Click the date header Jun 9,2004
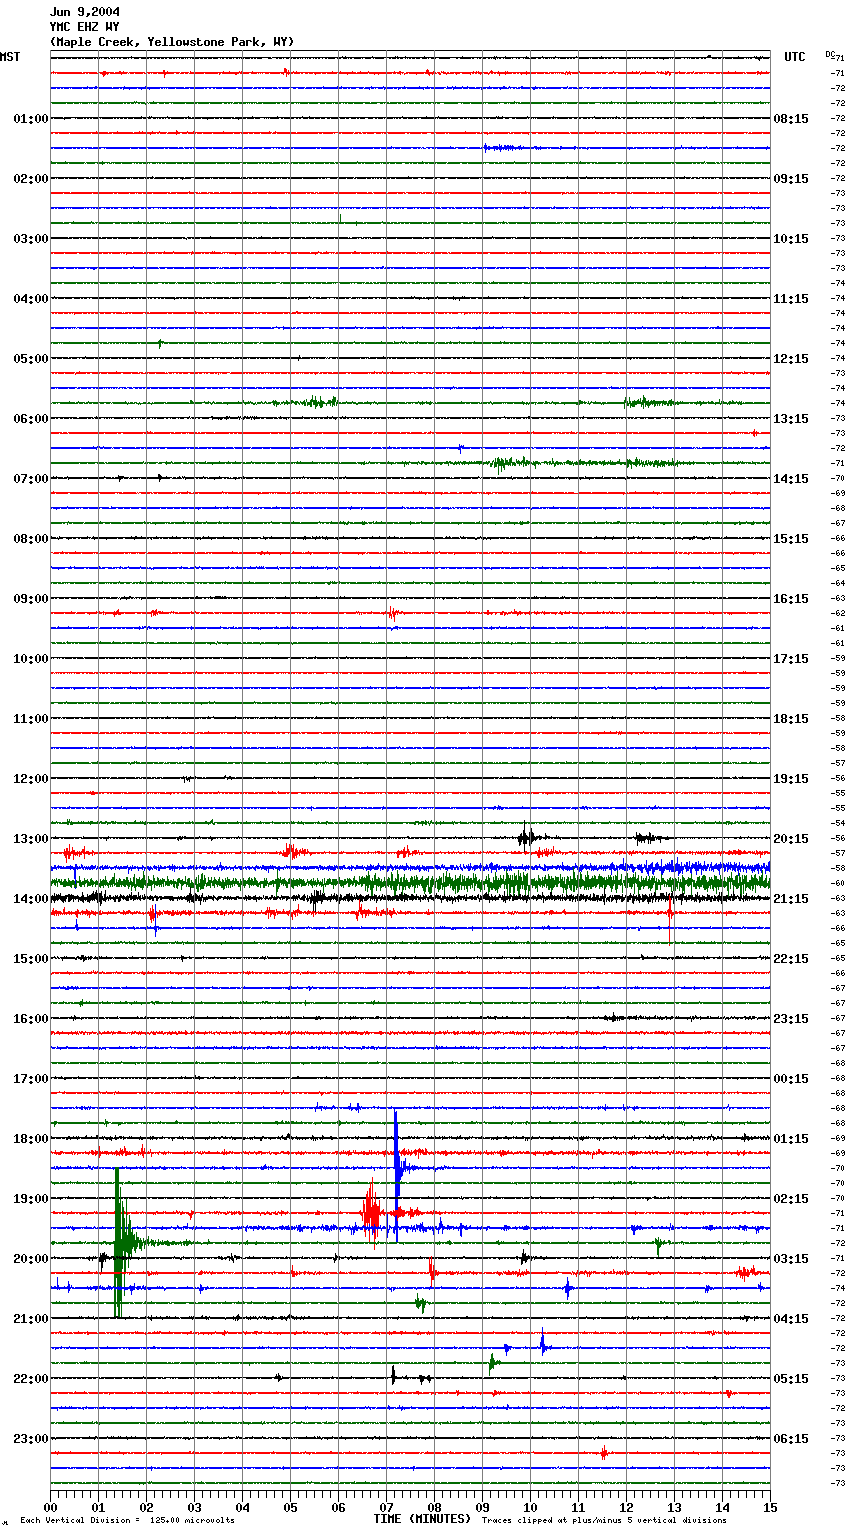 85,12
